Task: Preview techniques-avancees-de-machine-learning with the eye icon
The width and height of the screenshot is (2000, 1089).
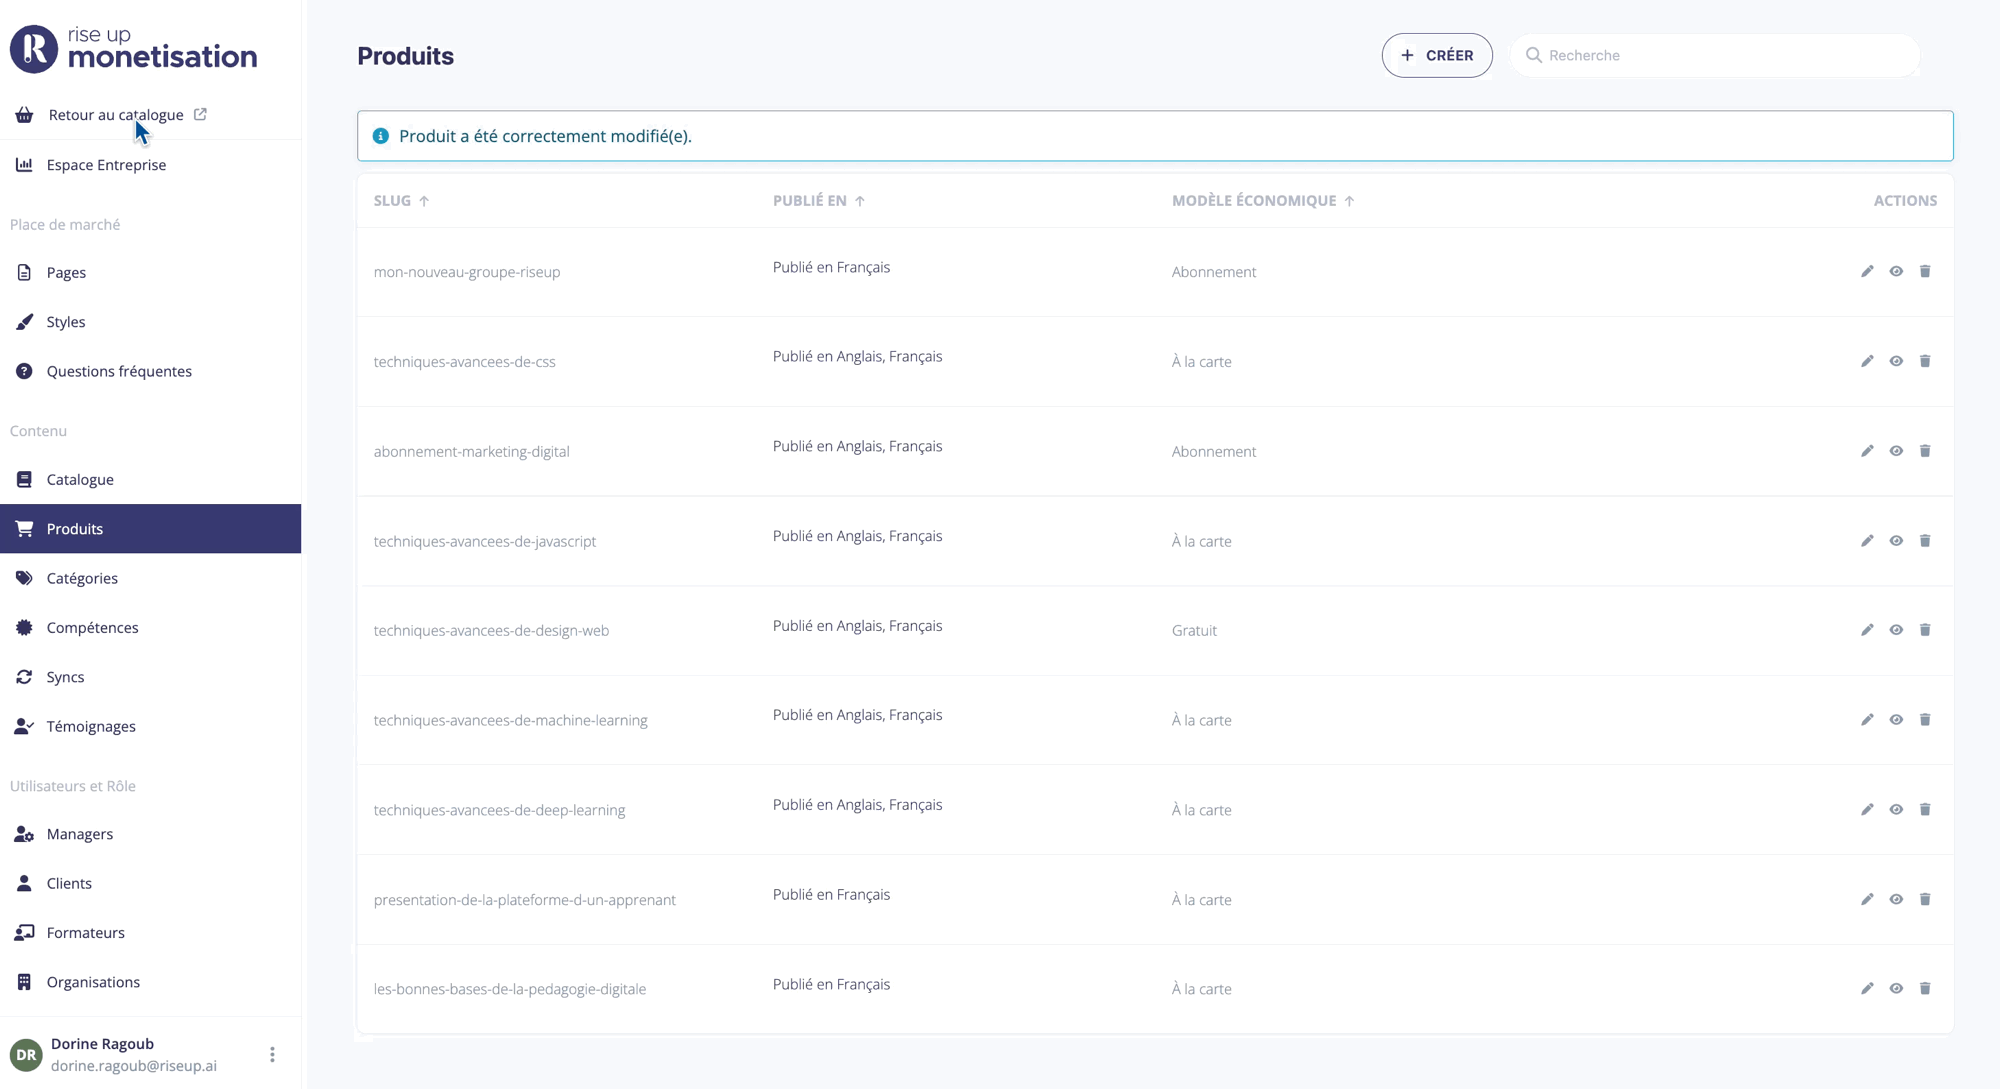Action: click(1896, 720)
